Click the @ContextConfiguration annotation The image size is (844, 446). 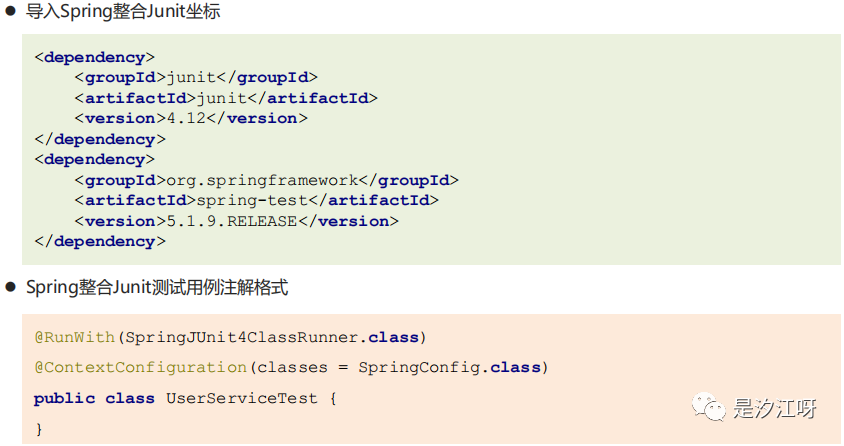140,367
